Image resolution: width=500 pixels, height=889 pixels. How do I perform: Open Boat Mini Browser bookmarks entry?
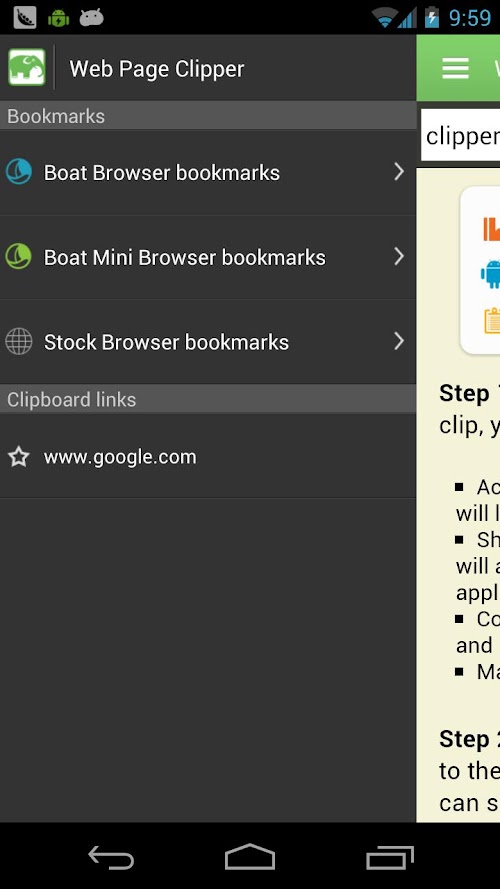[x=208, y=257]
